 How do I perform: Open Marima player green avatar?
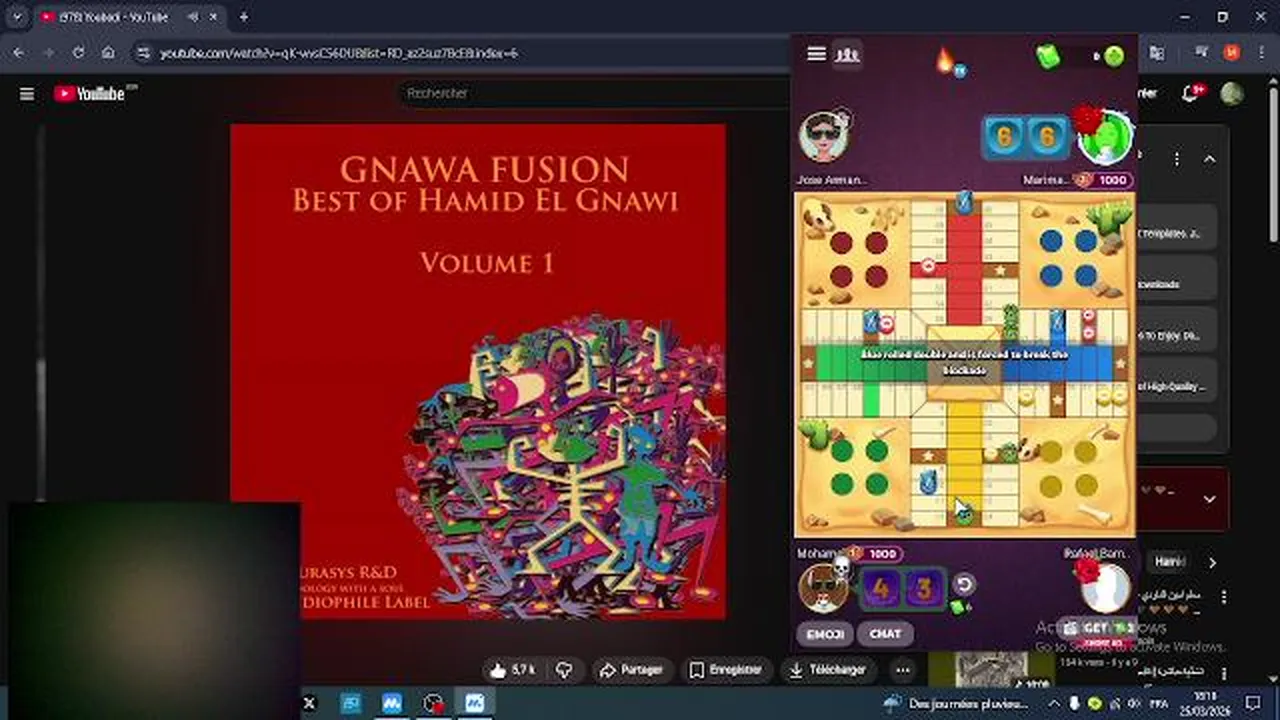[x=1106, y=138]
